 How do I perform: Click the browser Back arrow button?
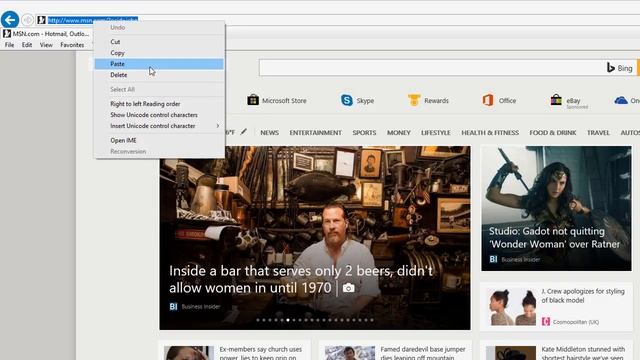pyautogui.click(x=10, y=20)
